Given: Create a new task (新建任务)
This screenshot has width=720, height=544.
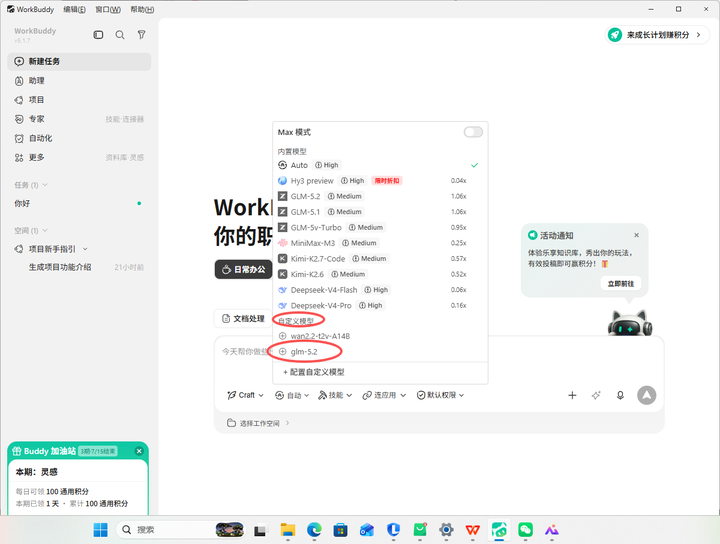Looking at the screenshot, I should (79, 62).
